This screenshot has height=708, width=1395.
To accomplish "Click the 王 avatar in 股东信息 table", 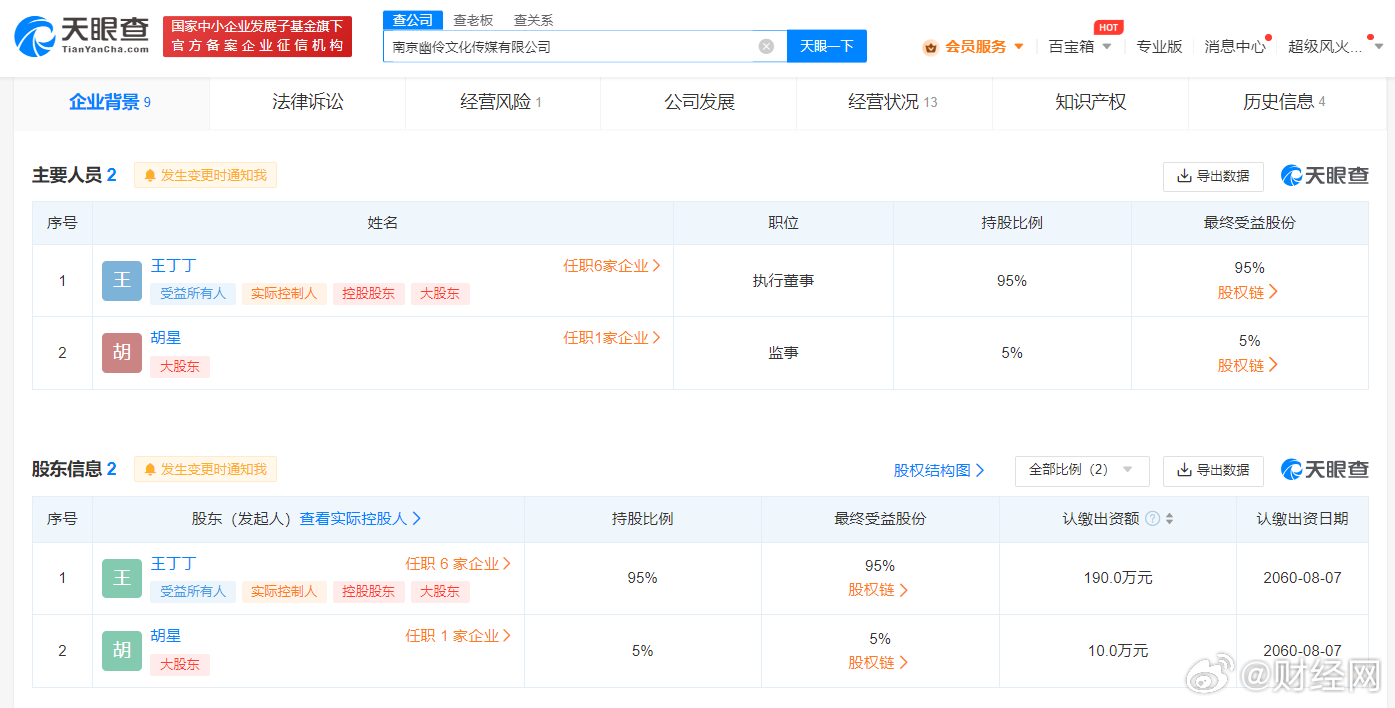I will 122,578.
